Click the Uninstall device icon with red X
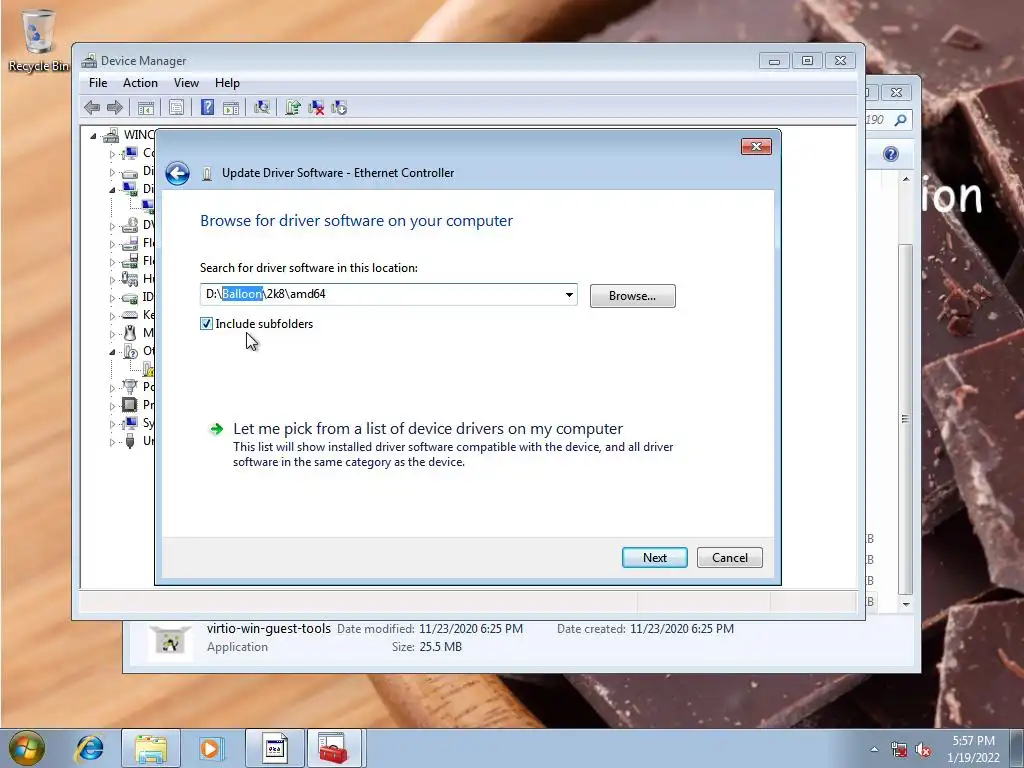1024x768 pixels. coord(316,108)
